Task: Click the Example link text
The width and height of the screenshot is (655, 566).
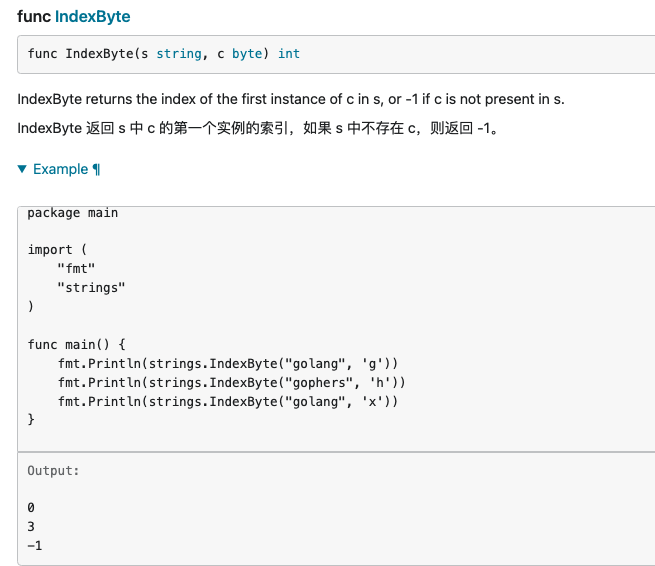Action: pos(60,170)
